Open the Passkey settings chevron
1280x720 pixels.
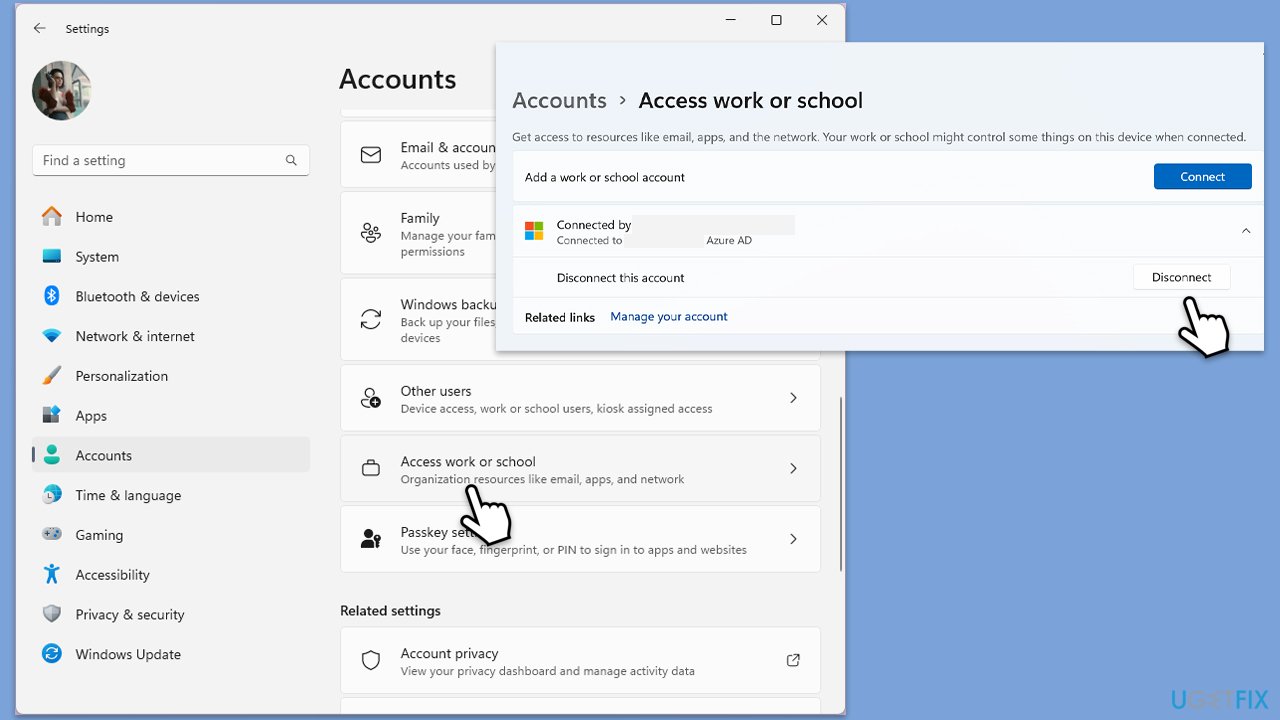[x=793, y=539]
